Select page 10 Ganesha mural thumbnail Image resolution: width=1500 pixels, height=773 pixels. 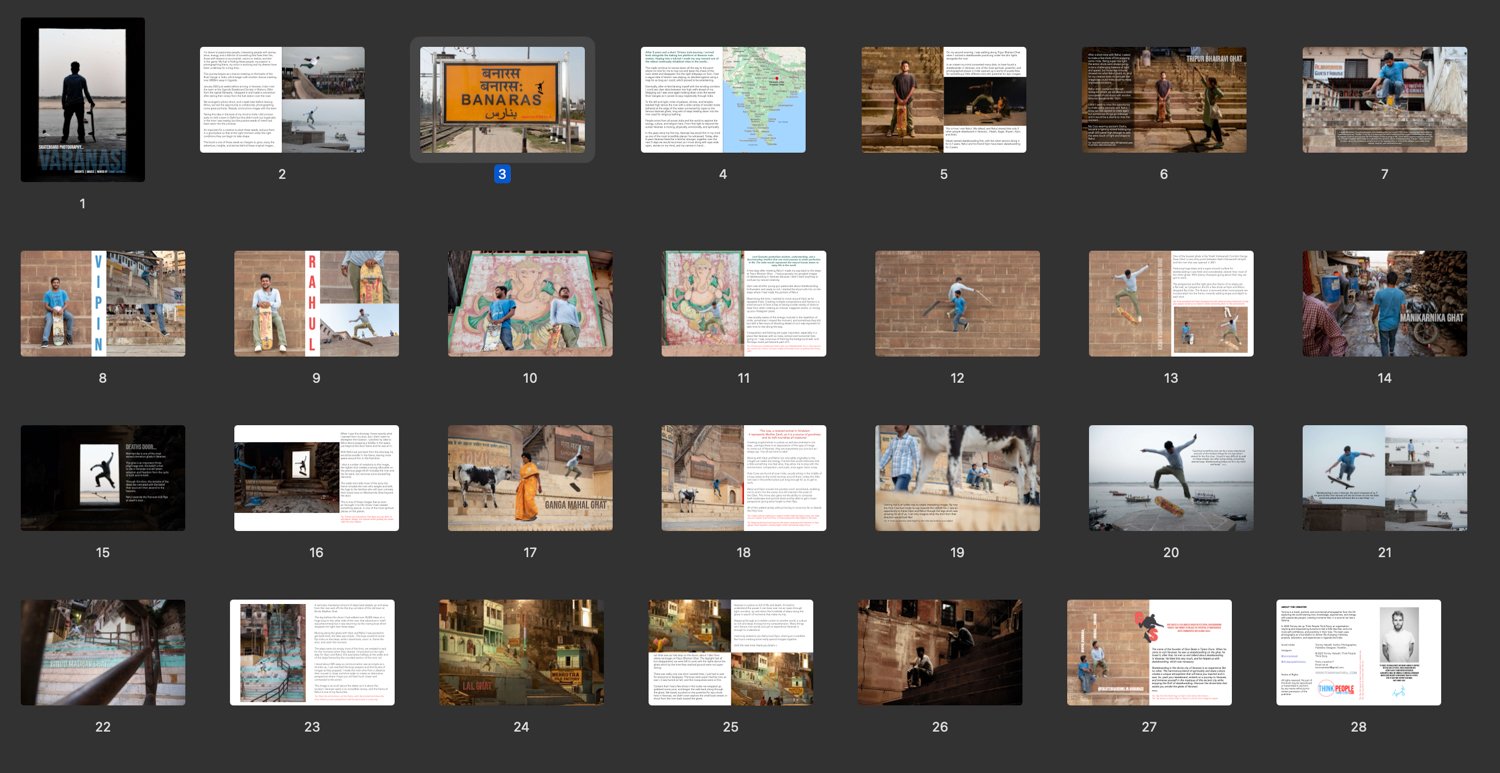[x=530, y=304]
